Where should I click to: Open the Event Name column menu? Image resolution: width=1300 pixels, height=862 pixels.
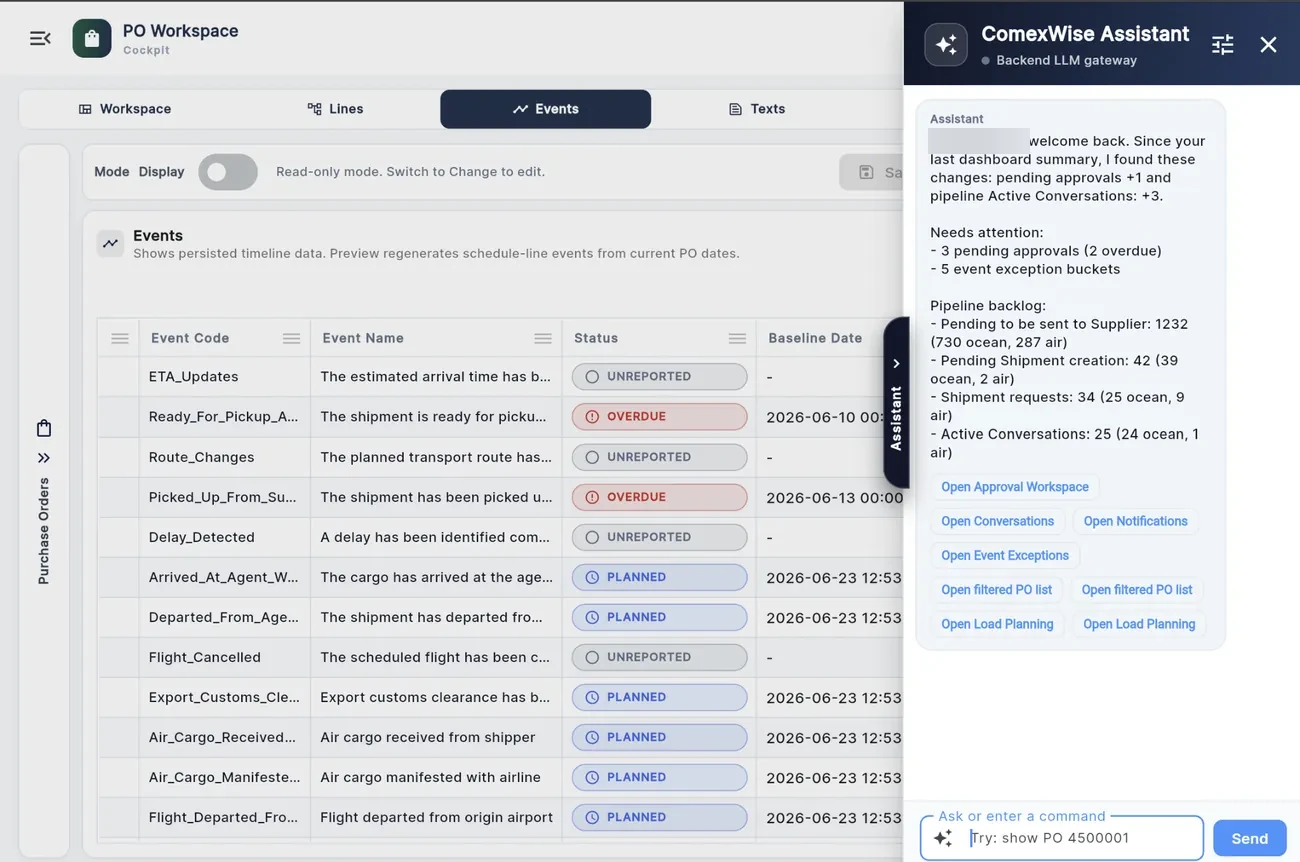[x=543, y=338]
